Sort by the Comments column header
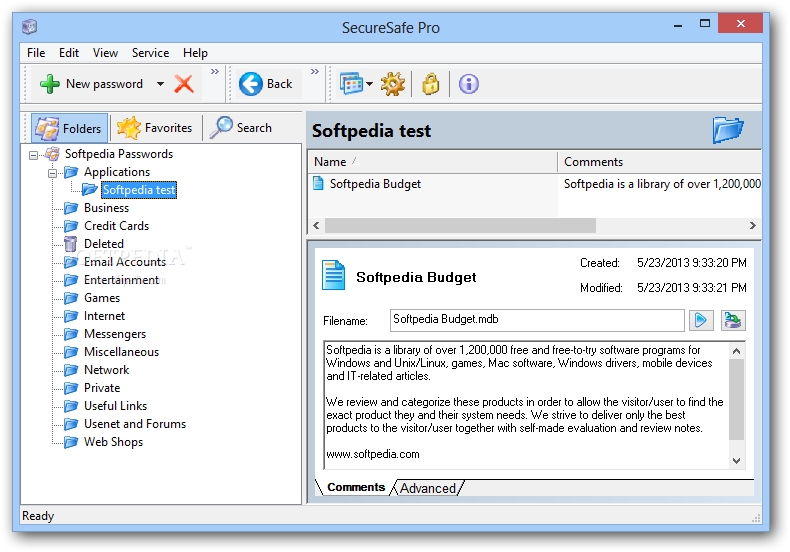790x552 pixels. pos(660,162)
